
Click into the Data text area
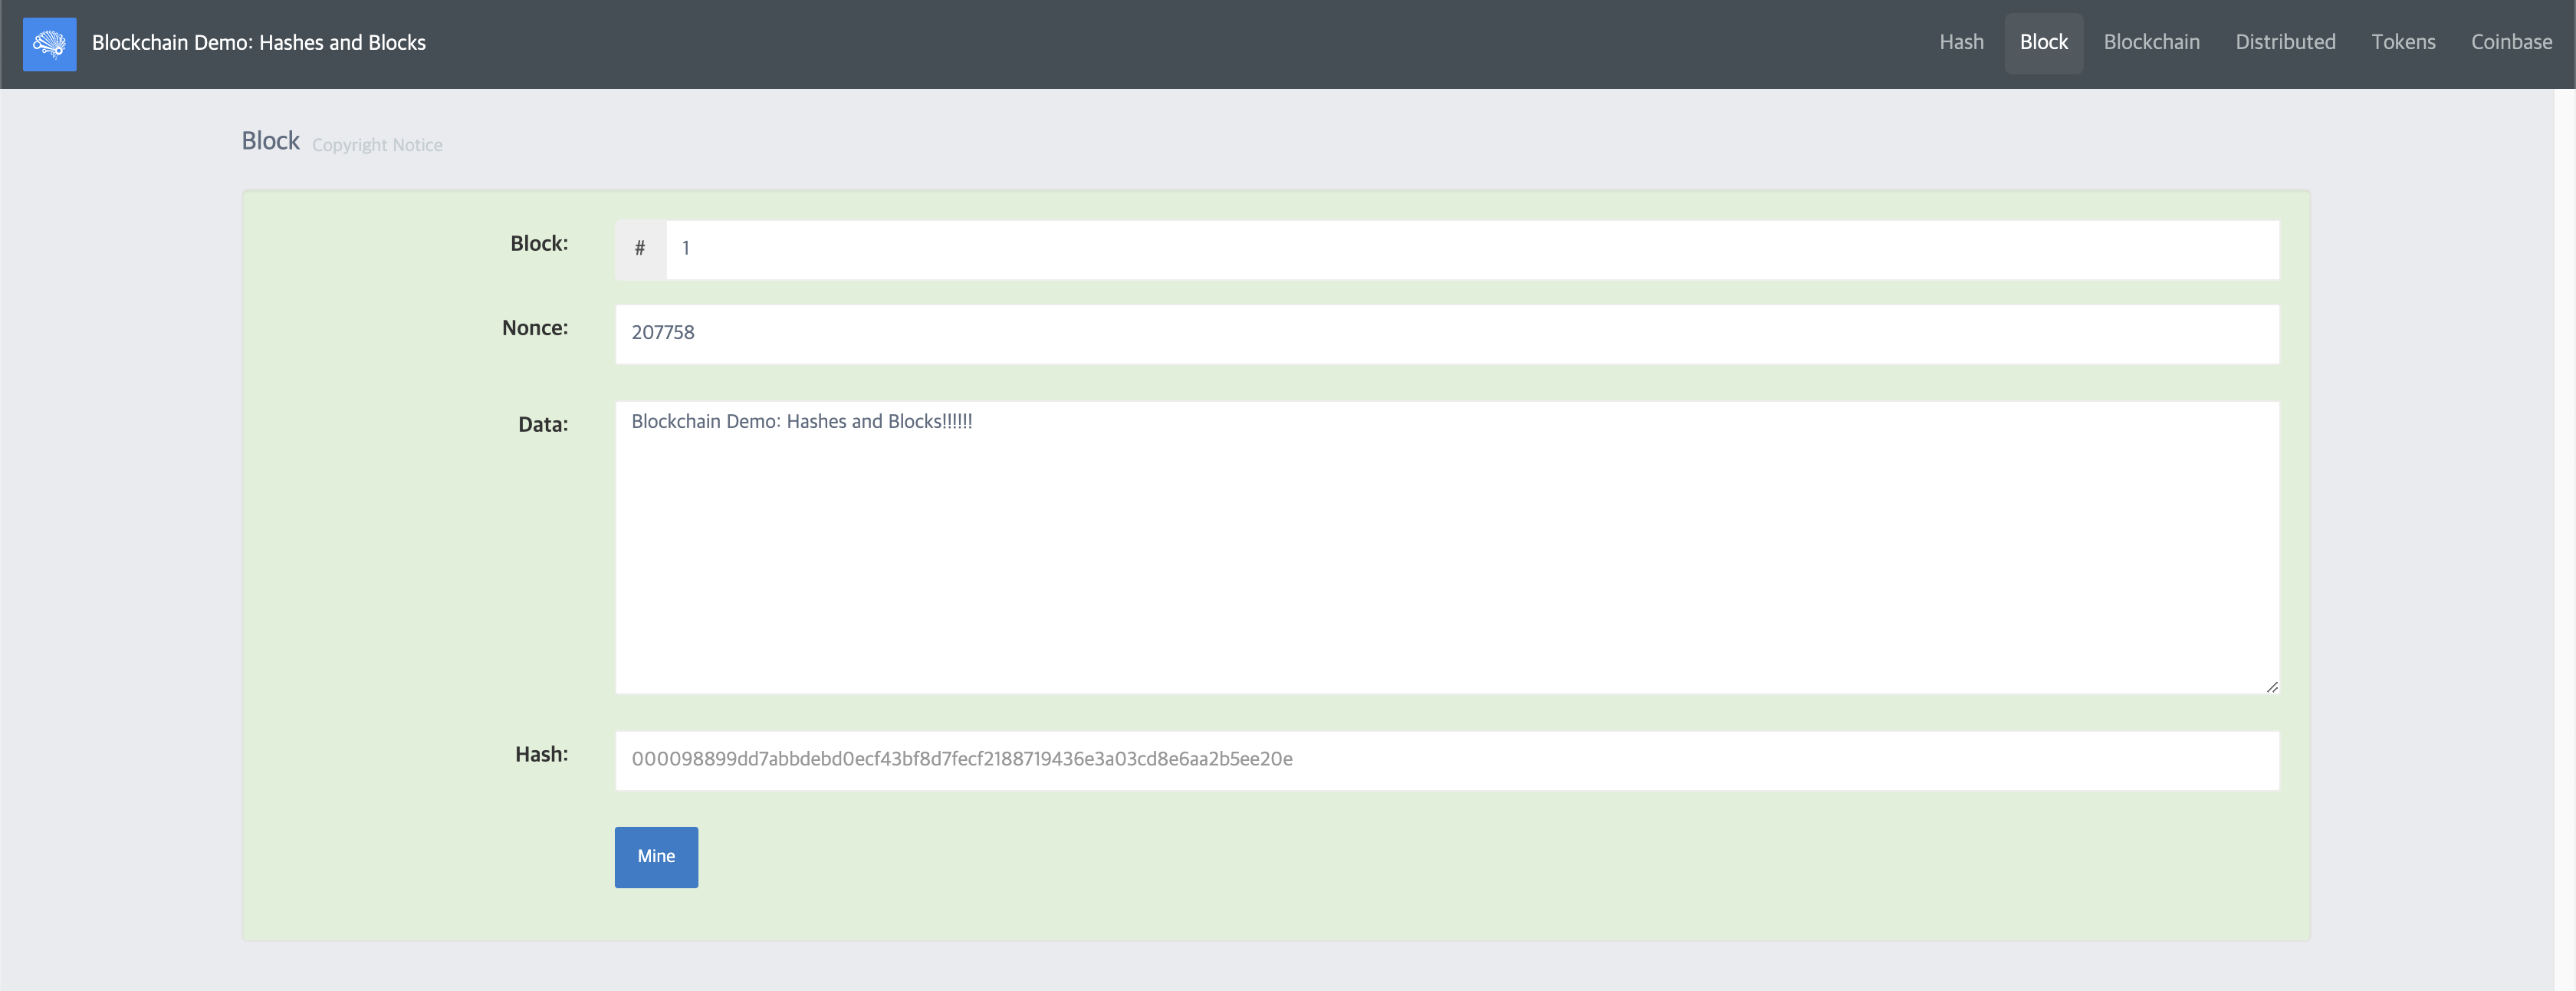(1446, 547)
